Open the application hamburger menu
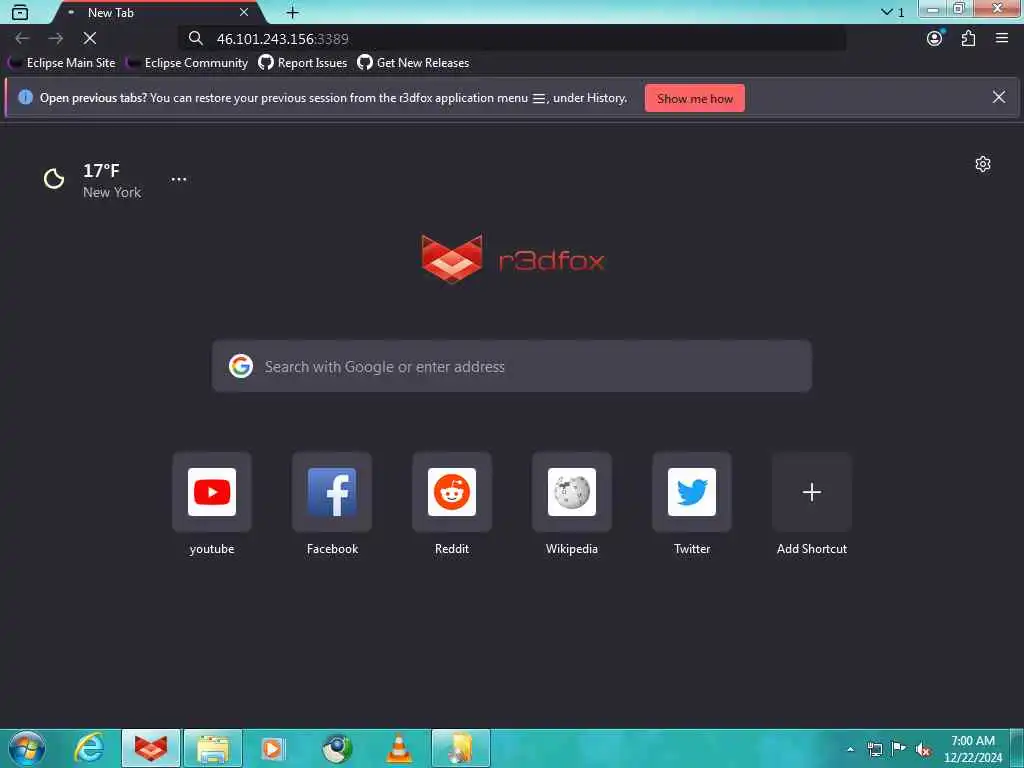This screenshot has height=768, width=1024. click(x=1002, y=39)
